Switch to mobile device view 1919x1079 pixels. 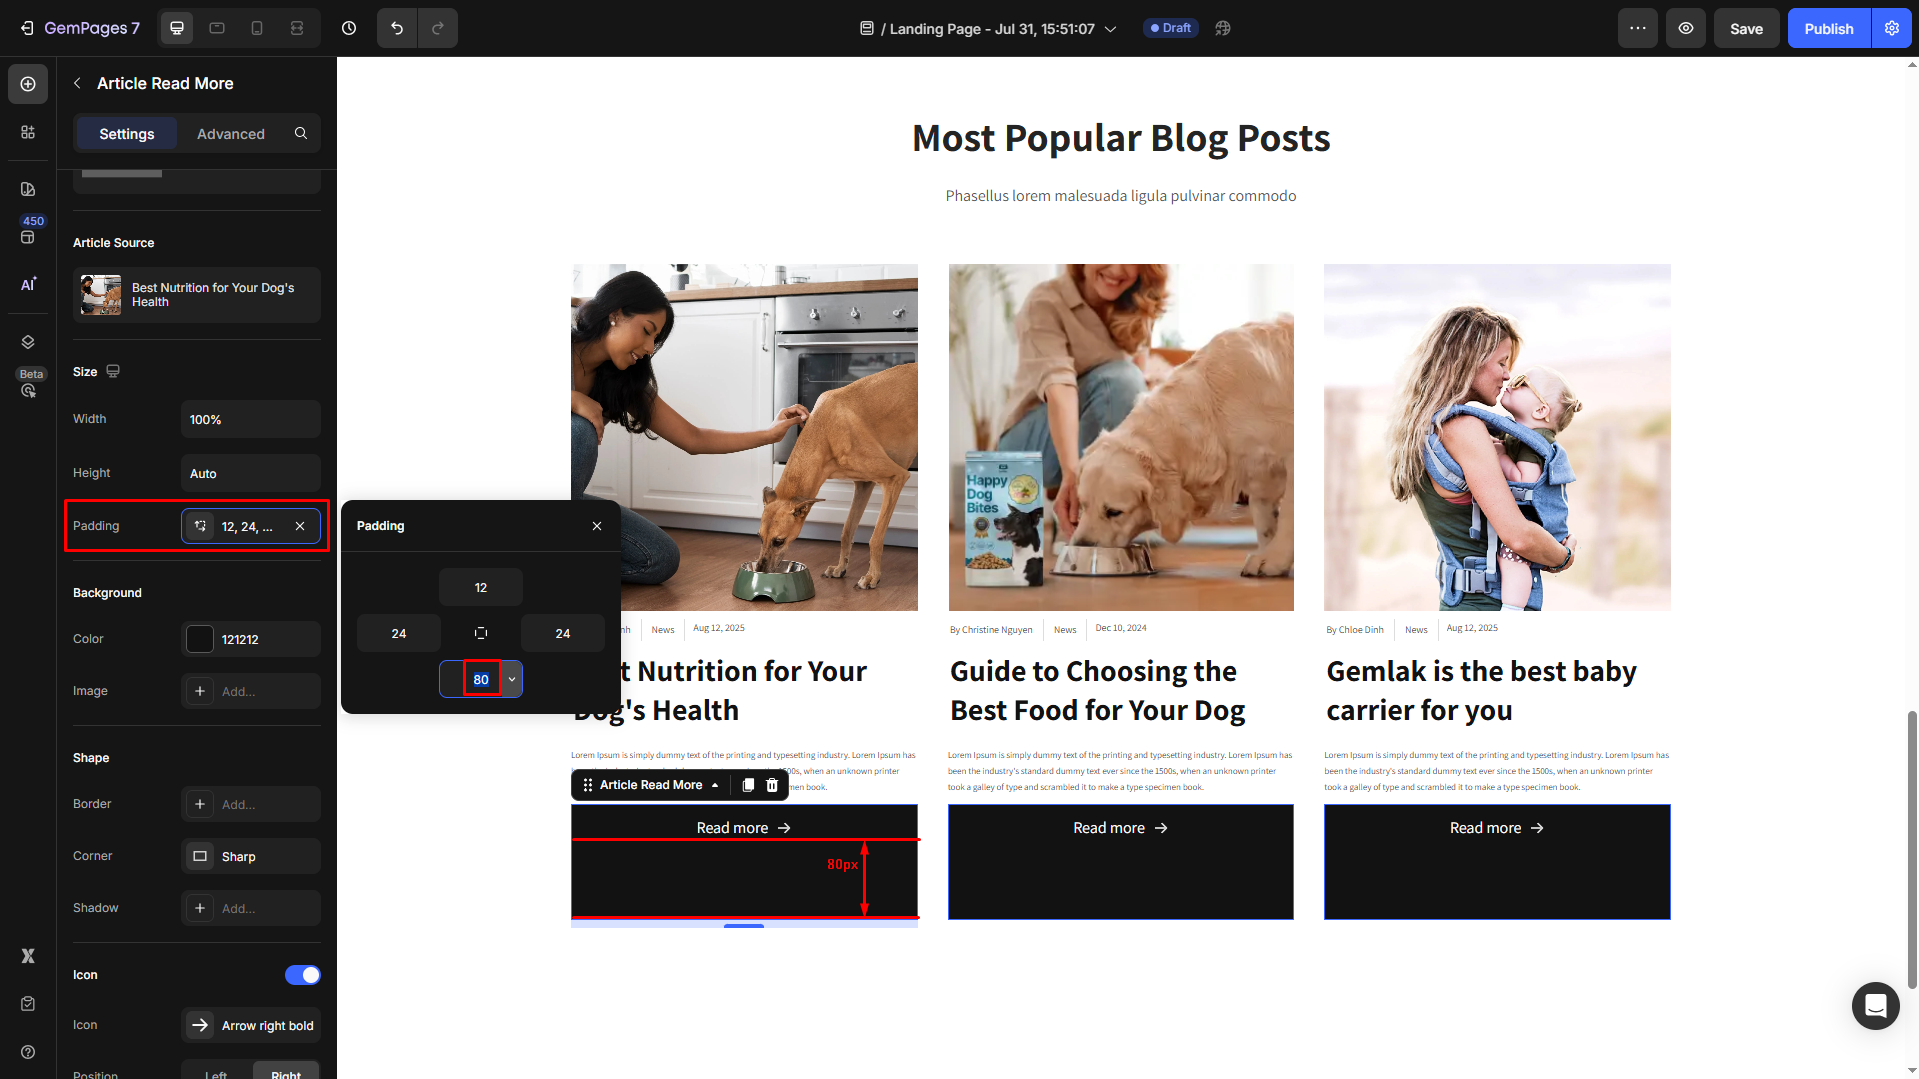(x=257, y=28)
